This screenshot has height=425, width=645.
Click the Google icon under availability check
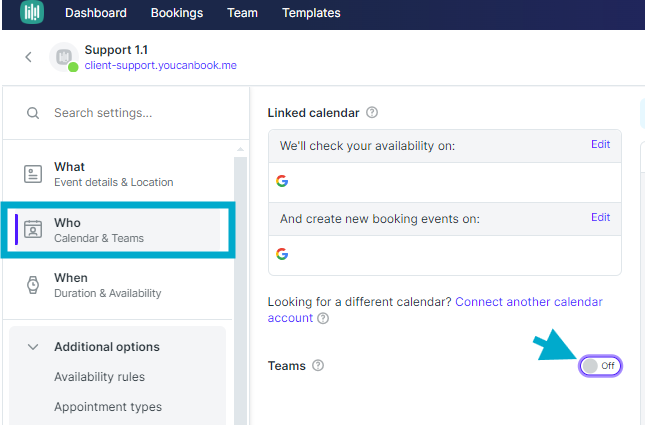point(282,181)
